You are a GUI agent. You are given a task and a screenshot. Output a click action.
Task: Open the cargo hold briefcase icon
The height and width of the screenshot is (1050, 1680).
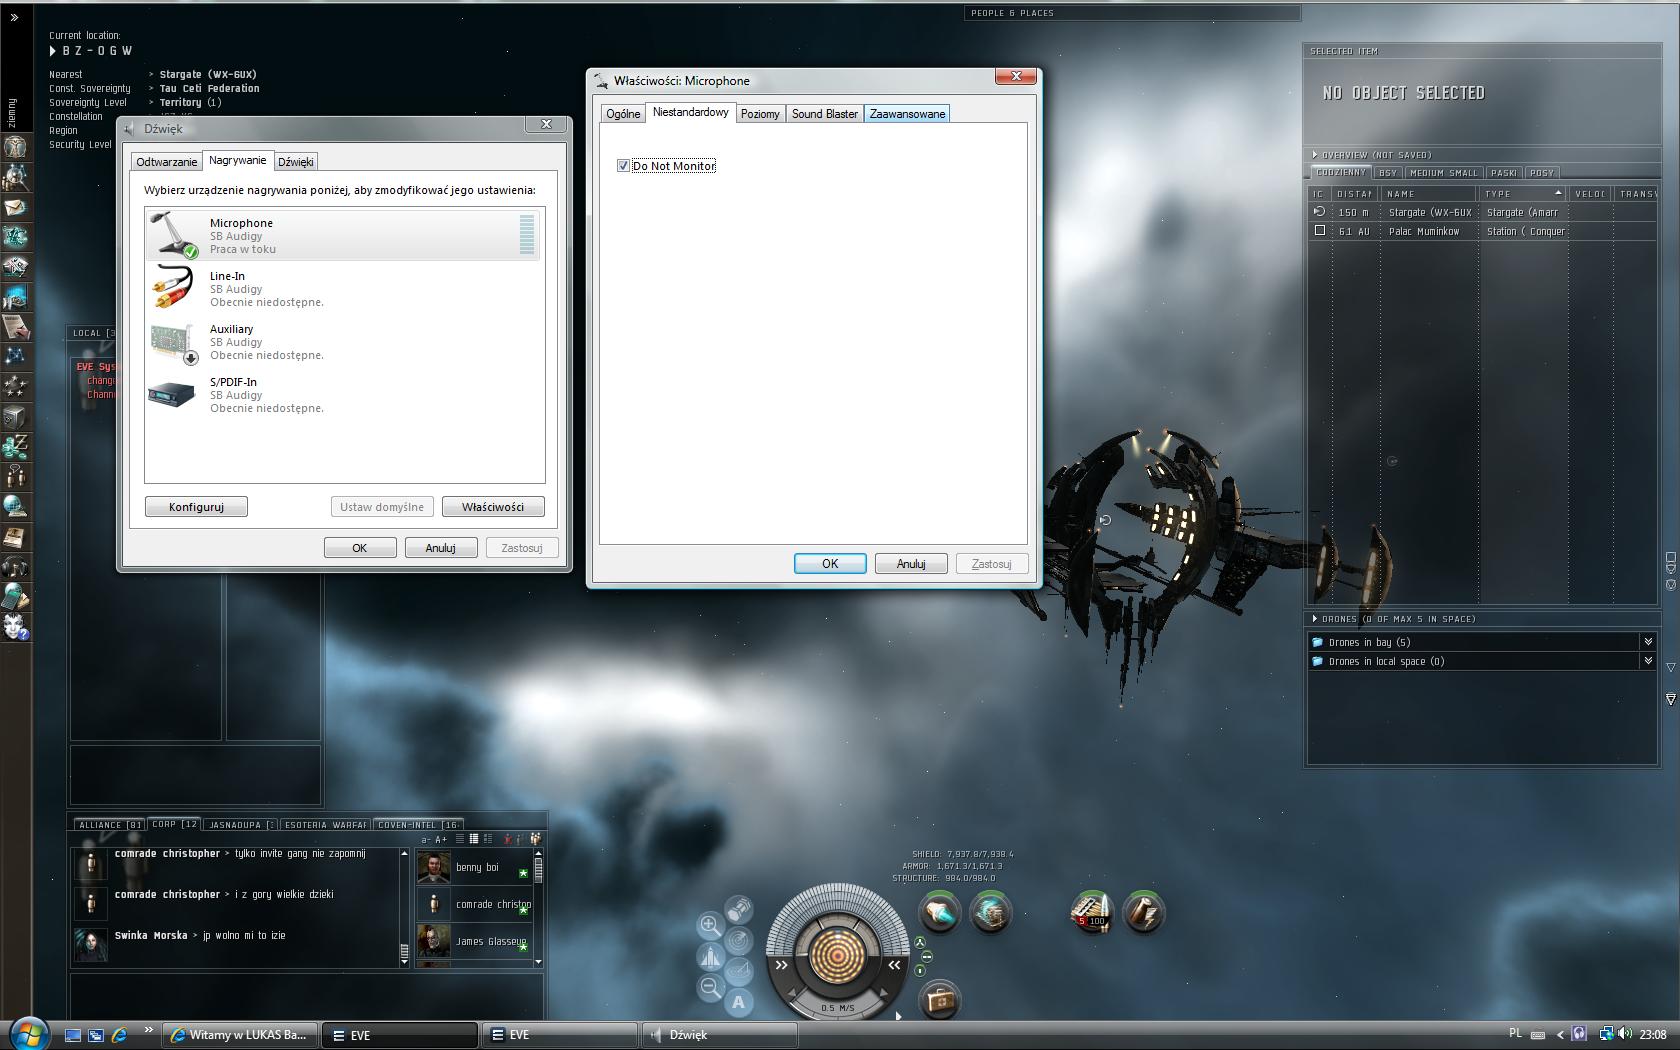click(940, 999)
